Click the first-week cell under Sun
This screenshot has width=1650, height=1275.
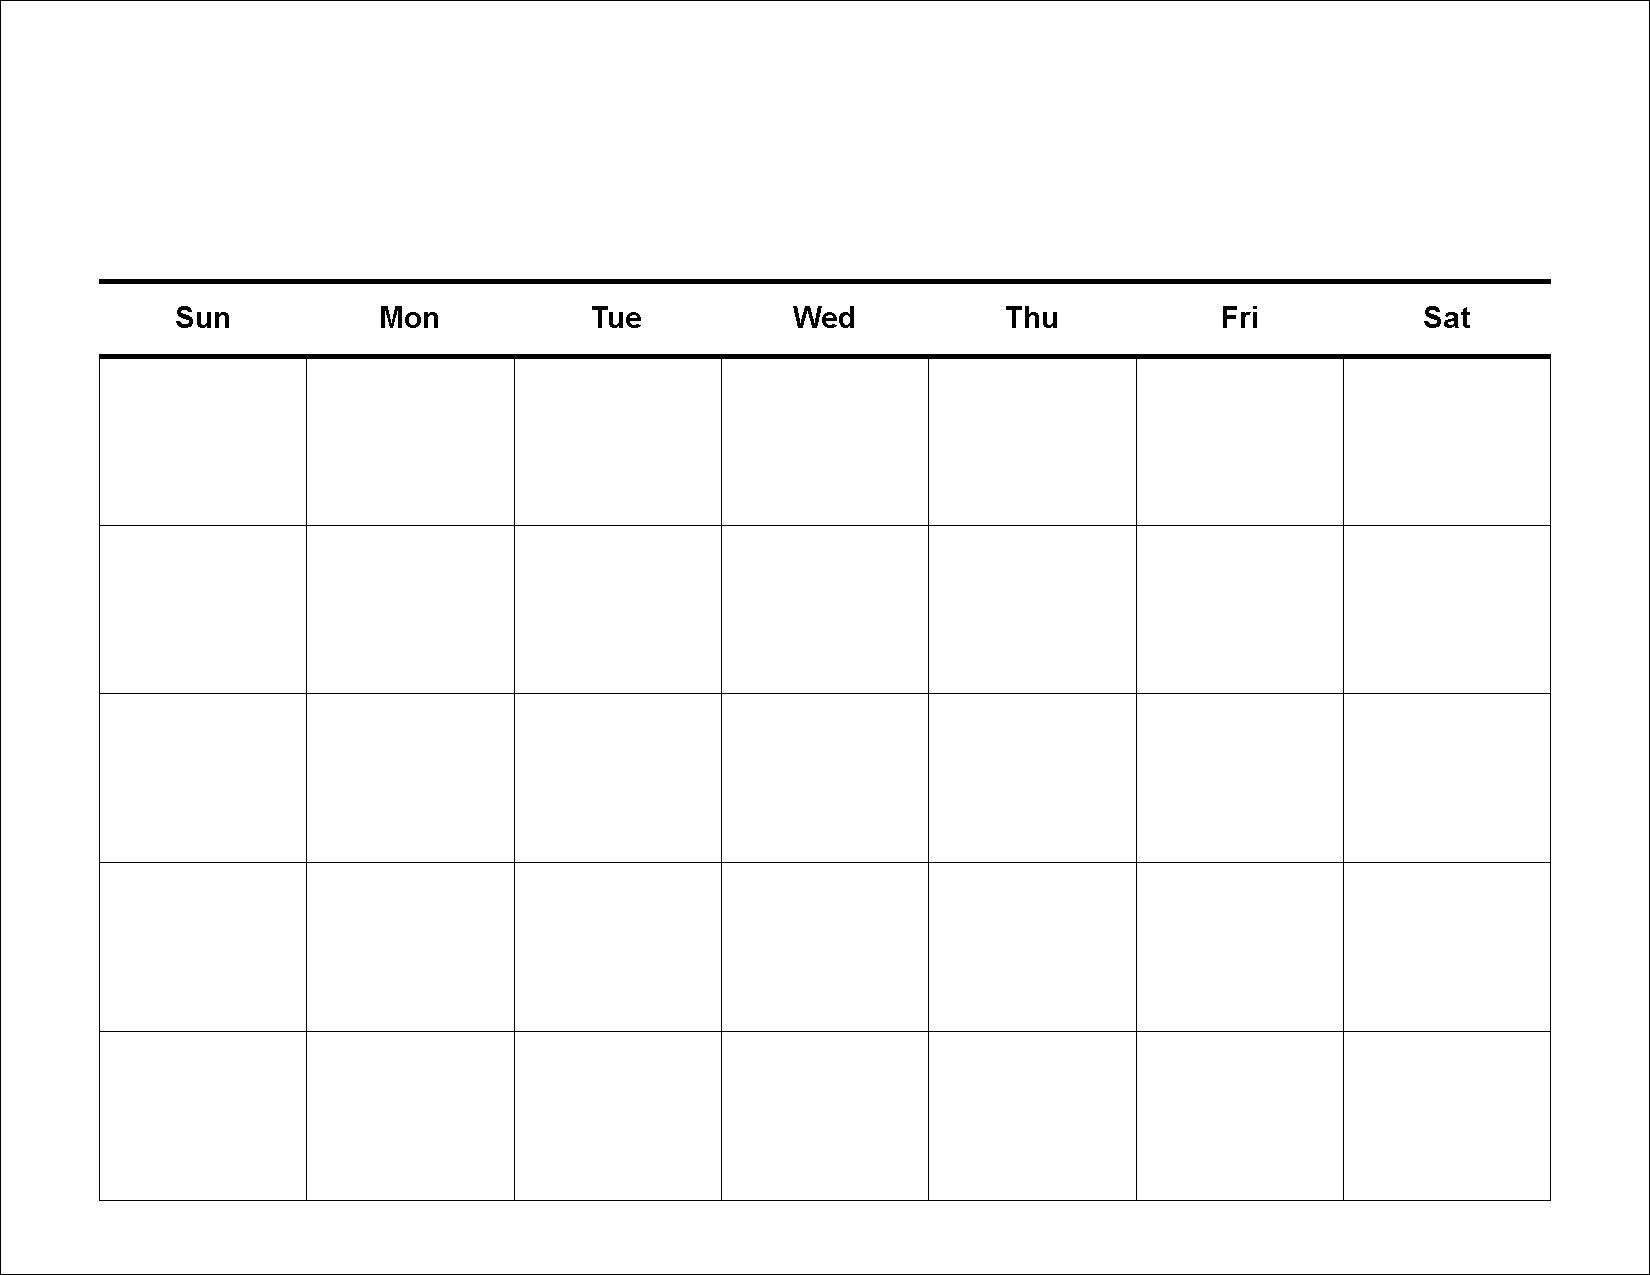[203, 441]
